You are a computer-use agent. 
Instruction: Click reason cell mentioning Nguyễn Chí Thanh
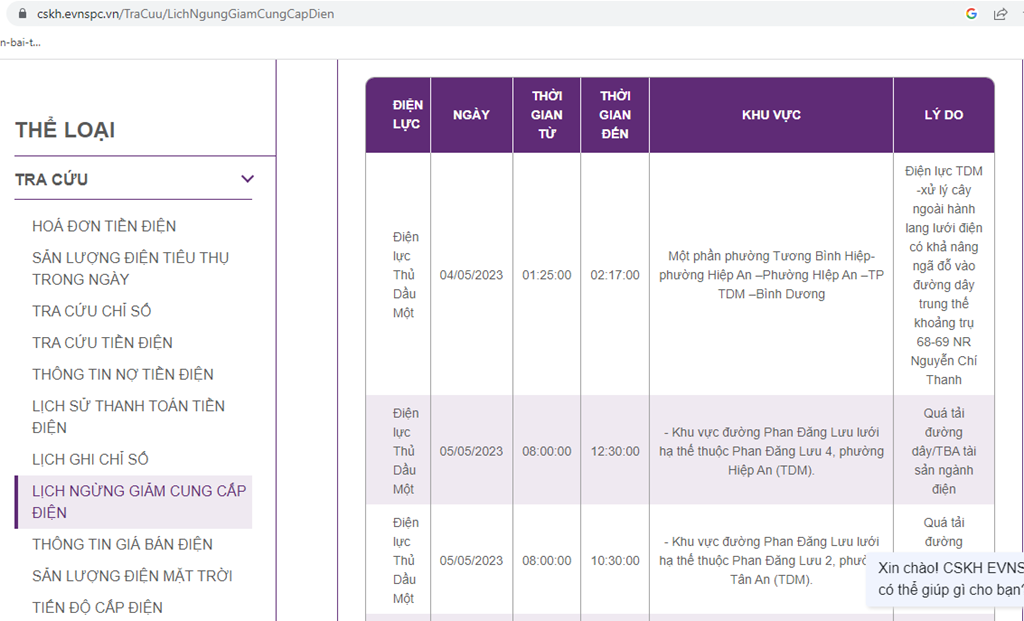(x=944, y=275)
